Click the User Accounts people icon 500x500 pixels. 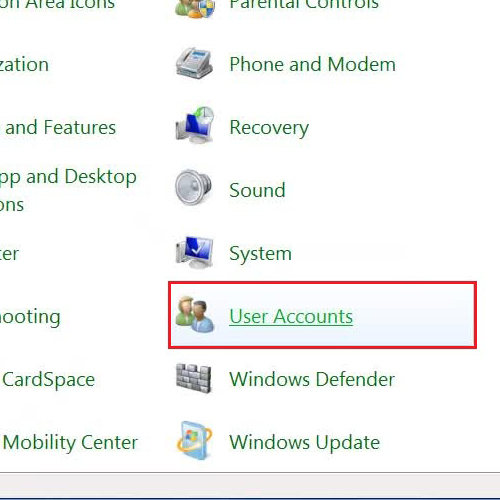point(195,315)
